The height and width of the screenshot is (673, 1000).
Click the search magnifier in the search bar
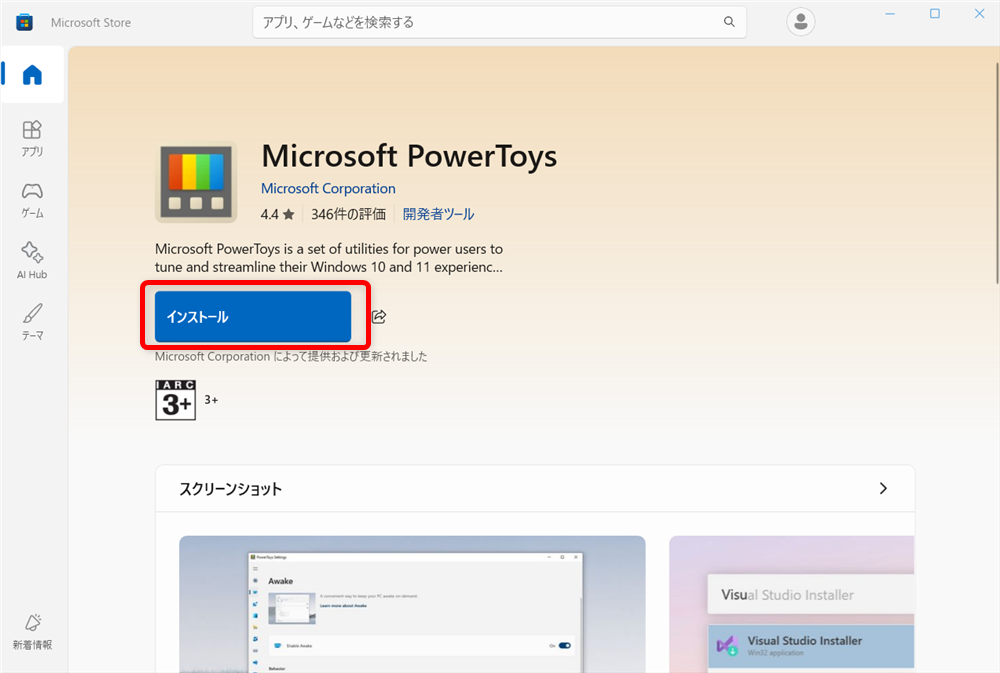[x=729, y=21]
